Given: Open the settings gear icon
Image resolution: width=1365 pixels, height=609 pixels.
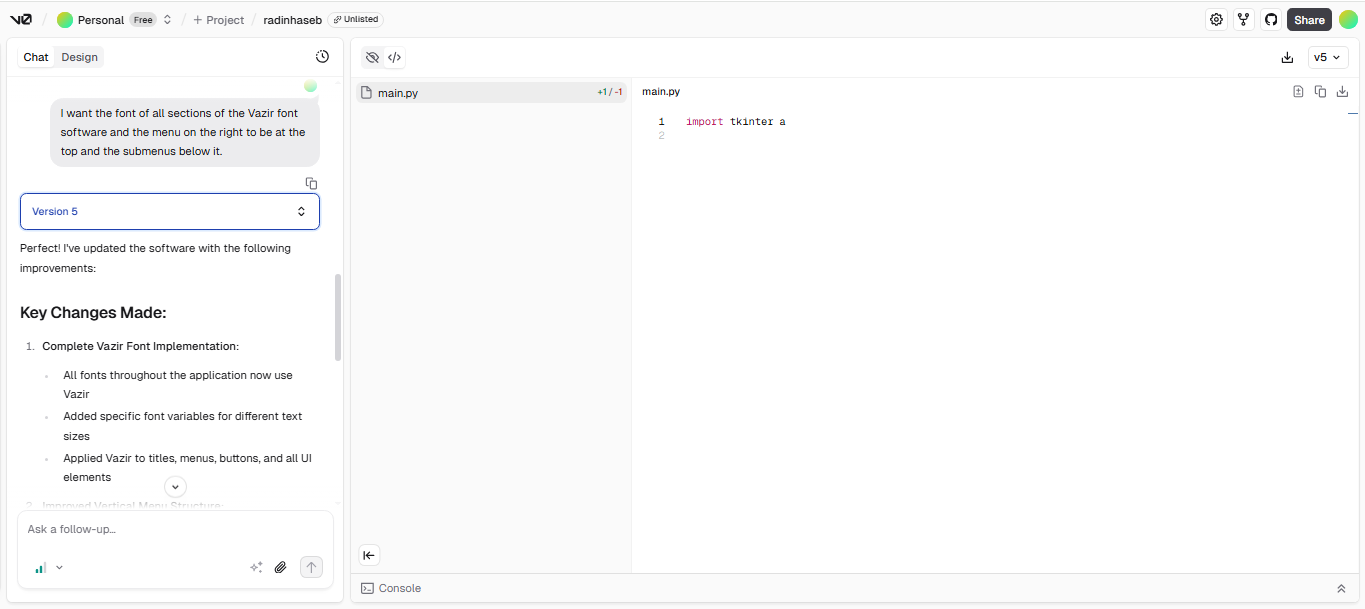Looking at the screenshot, I should point(1216,19).
